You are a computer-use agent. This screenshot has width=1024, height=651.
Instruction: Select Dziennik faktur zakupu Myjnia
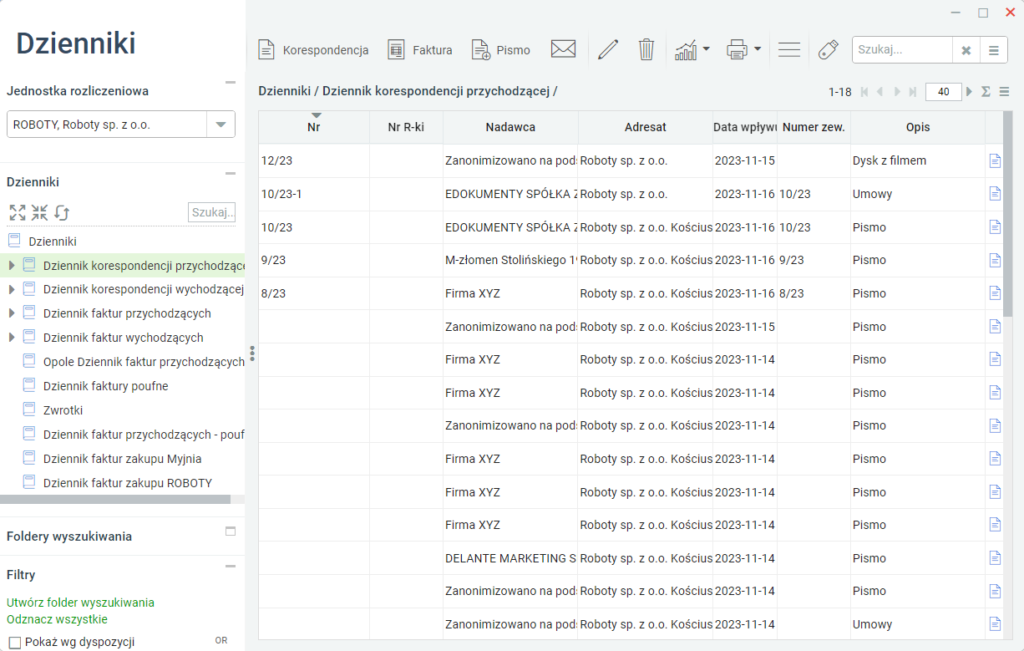click(x=122, y=459)
